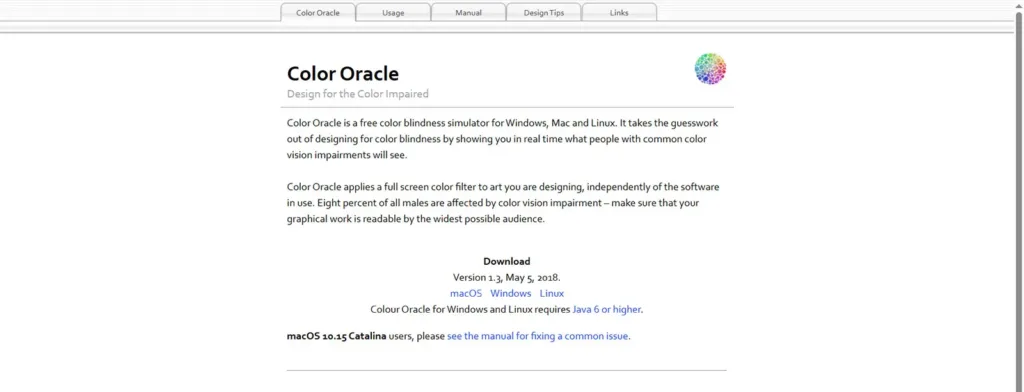Download the Windows version
This screenshot has height=392, width=1024.
pyautogui.click(x=511, y=293)
